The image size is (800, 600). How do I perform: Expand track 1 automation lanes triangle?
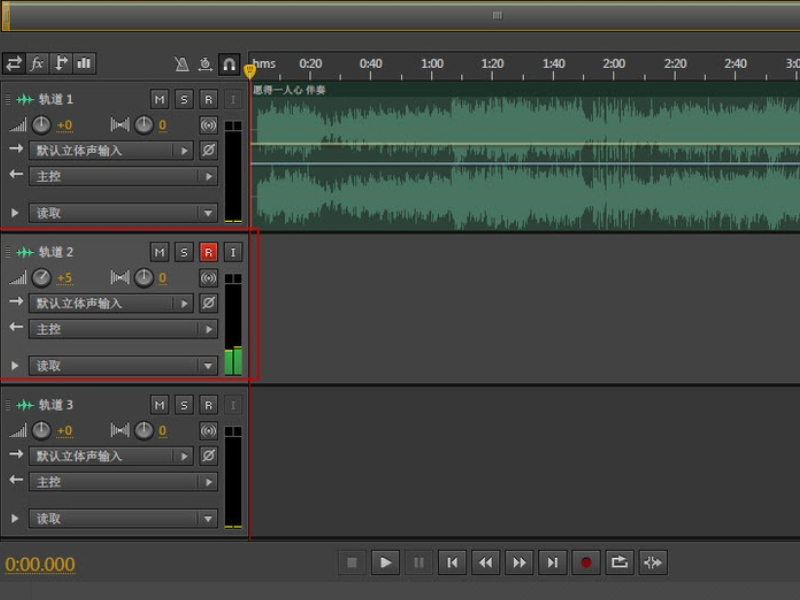point(14,213)
